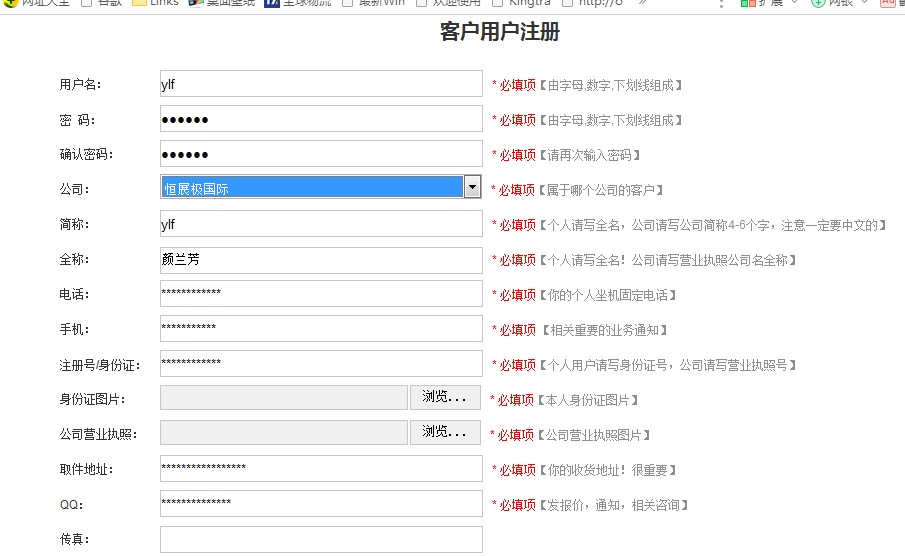The width and height of the screenshot is (905, 556).
Task: Select the 简称 text field
Action: [321, 224]
